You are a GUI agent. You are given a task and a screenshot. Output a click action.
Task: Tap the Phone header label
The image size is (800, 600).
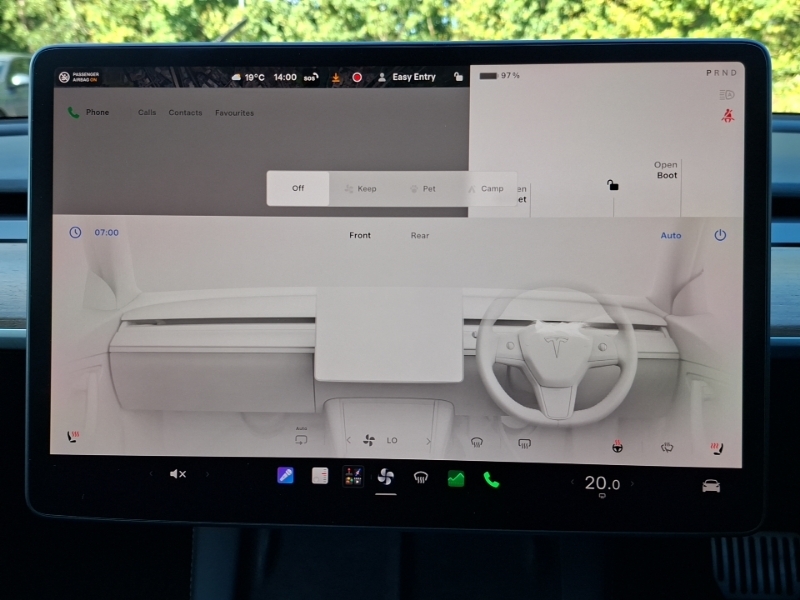[x=97, y=112]
